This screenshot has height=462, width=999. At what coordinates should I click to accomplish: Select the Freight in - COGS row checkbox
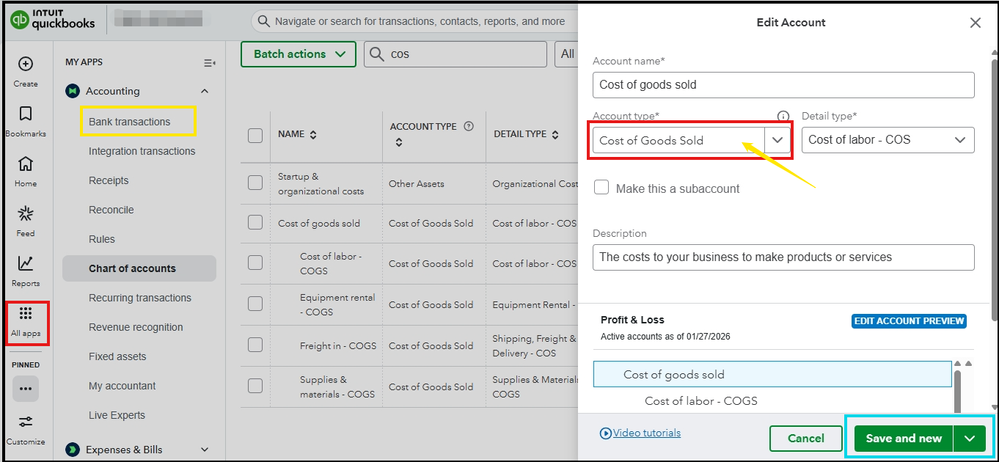pyautogui.click(x=255, y=345)
